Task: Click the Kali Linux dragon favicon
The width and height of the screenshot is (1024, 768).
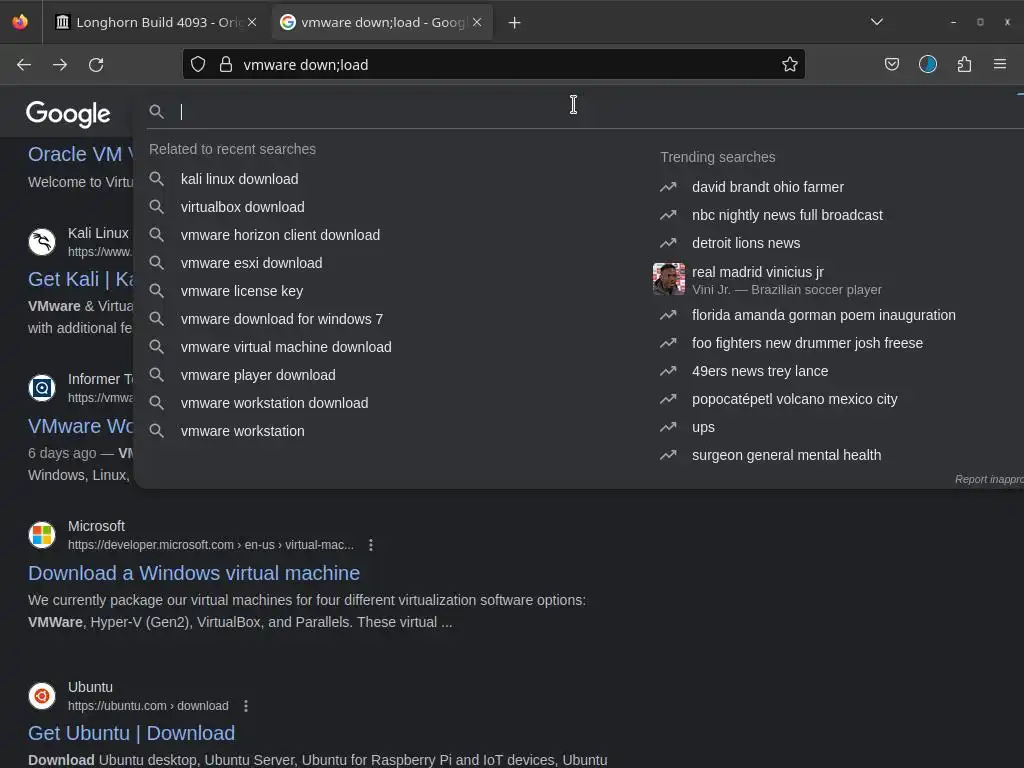Action: point(42,242)
